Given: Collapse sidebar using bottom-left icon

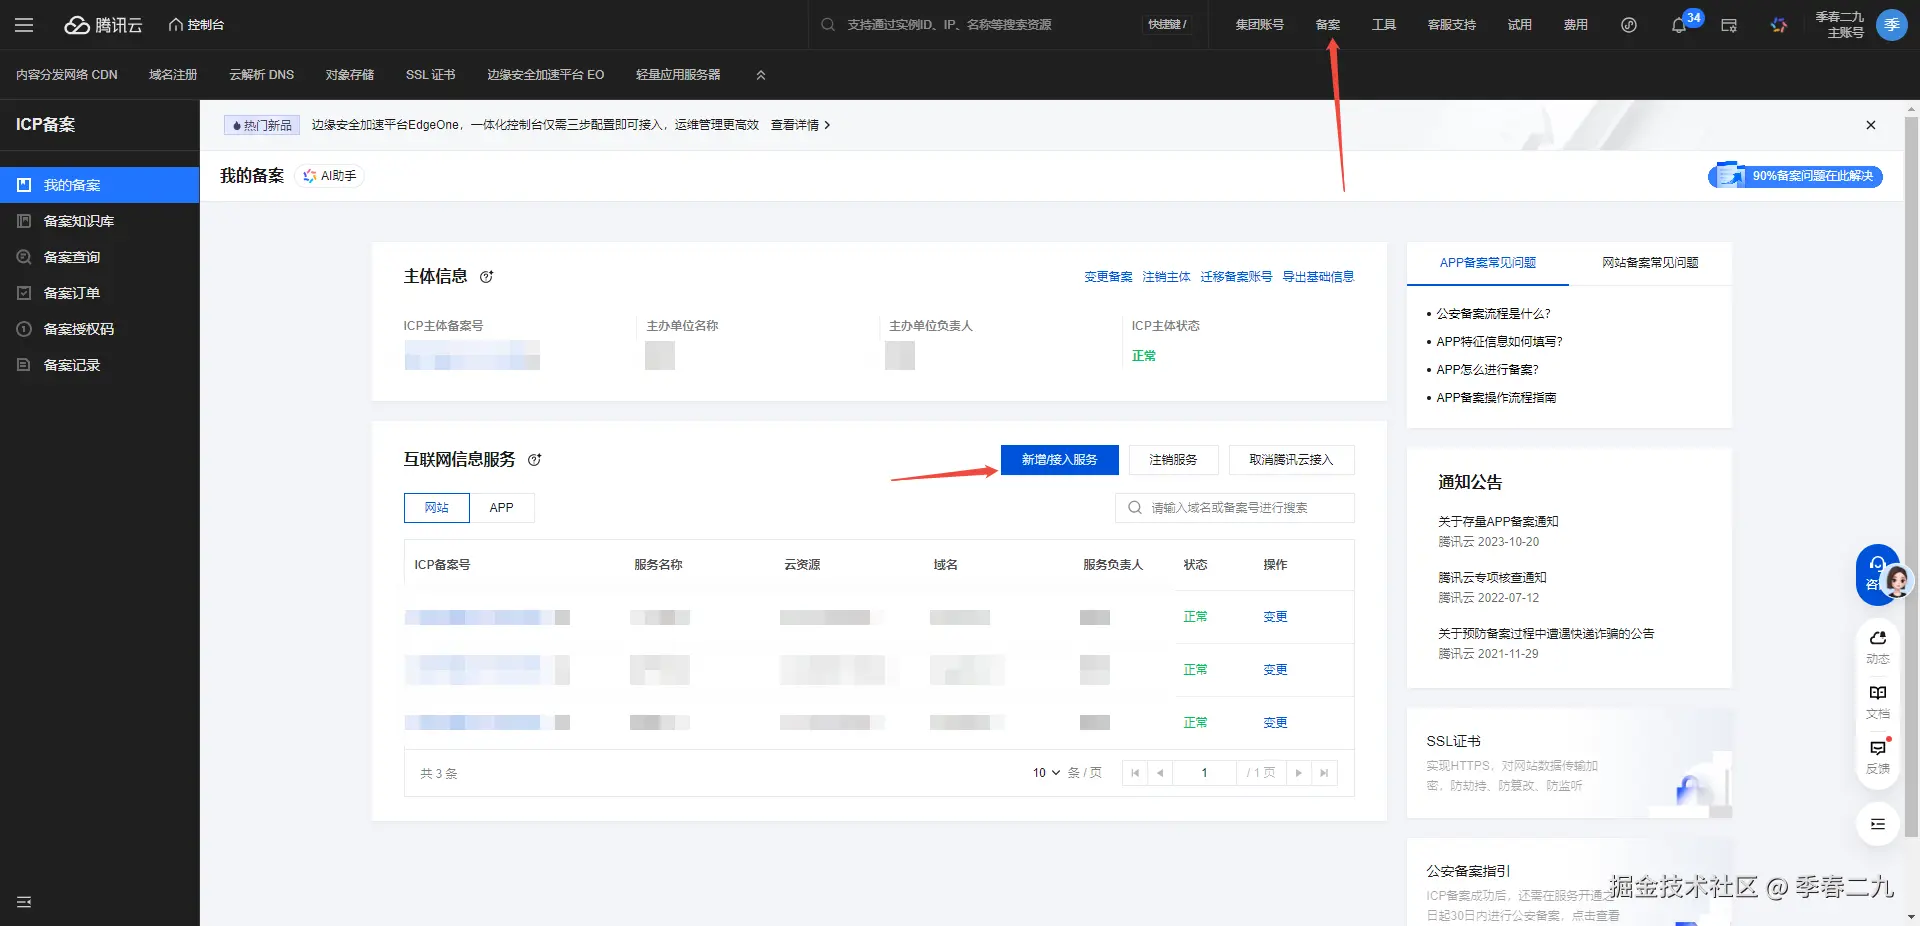Looking at the screenshot, I should (x=24, y=902).
